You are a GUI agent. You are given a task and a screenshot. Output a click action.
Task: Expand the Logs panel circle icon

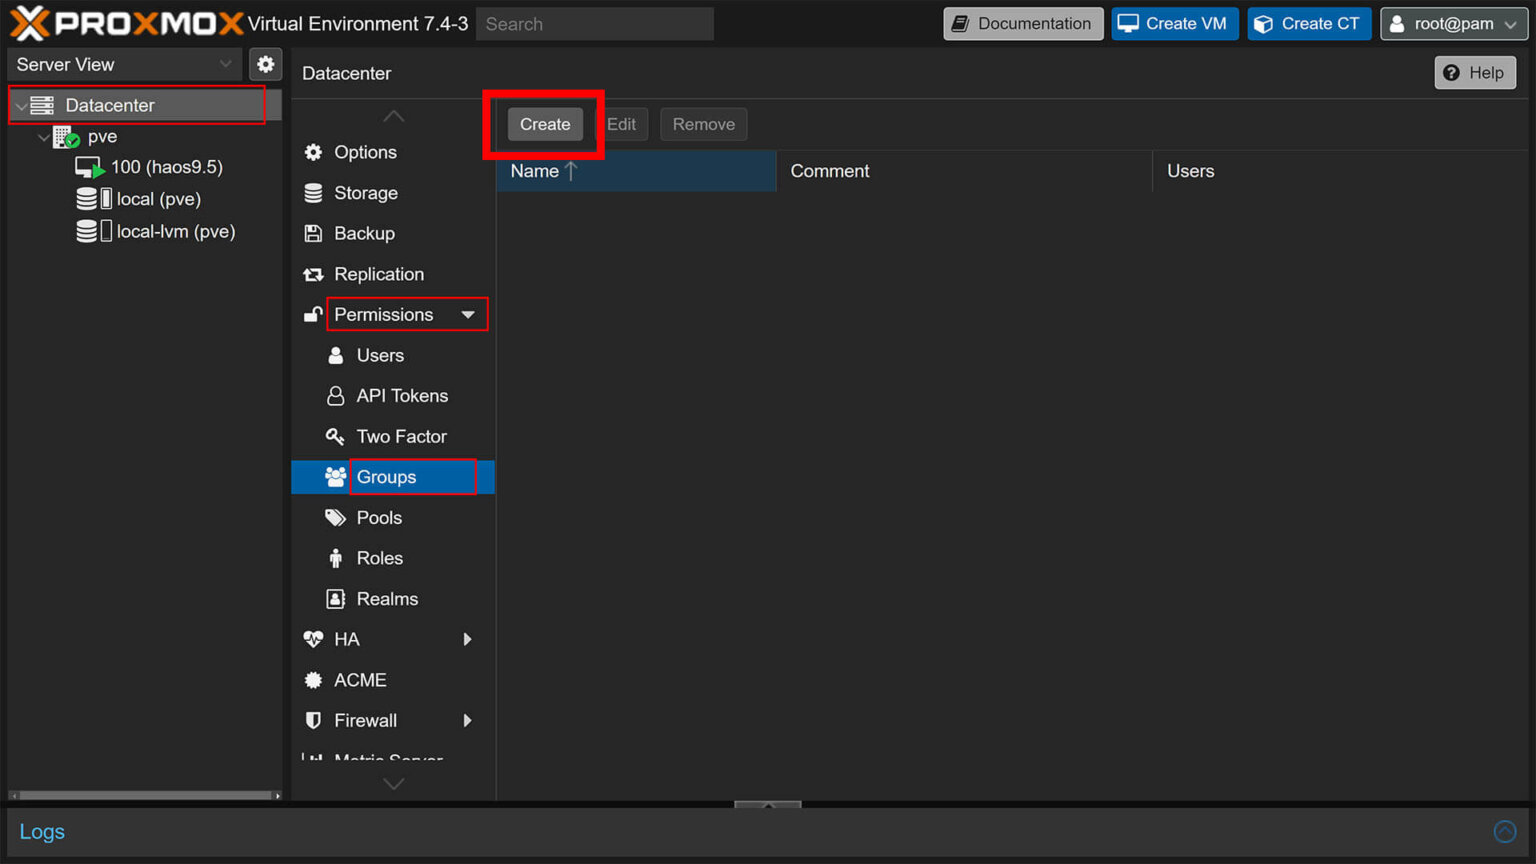[1505, 831]
